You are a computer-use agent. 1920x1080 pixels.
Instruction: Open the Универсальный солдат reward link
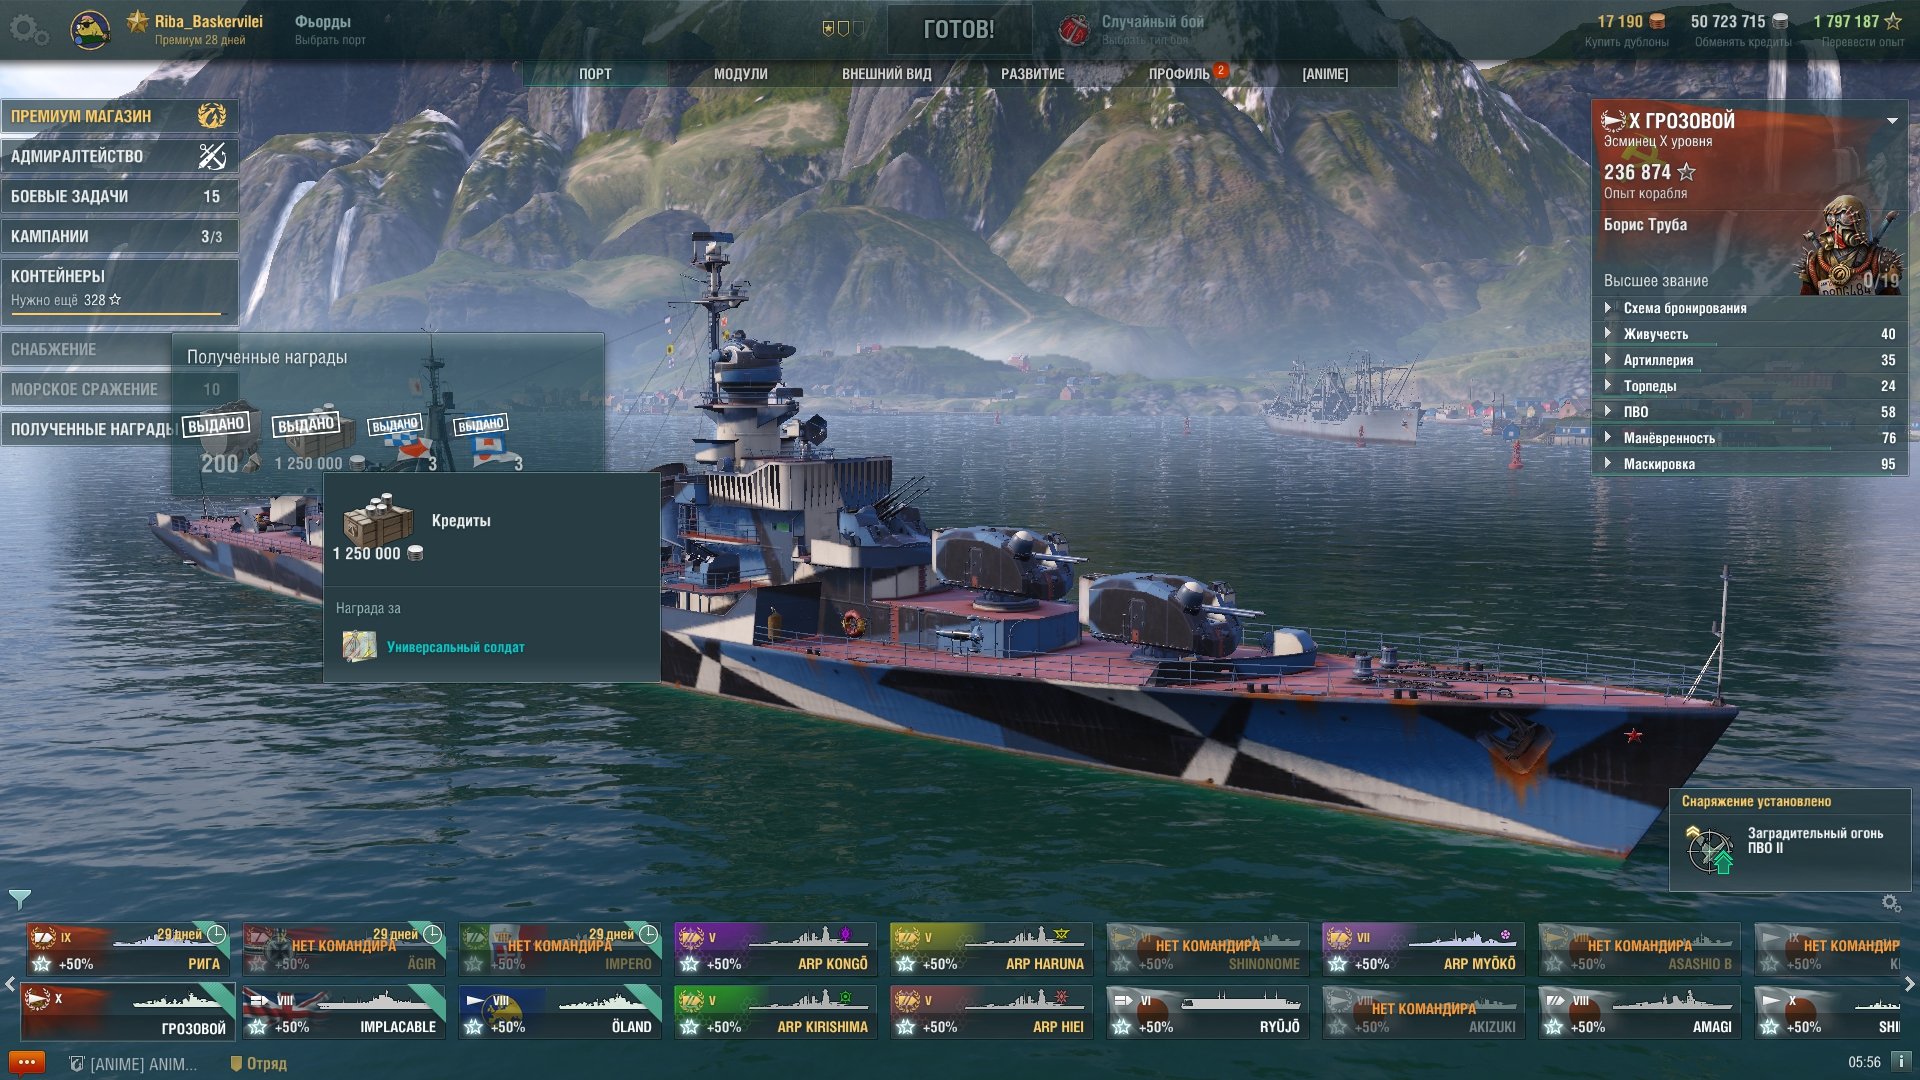coord(456,647)
